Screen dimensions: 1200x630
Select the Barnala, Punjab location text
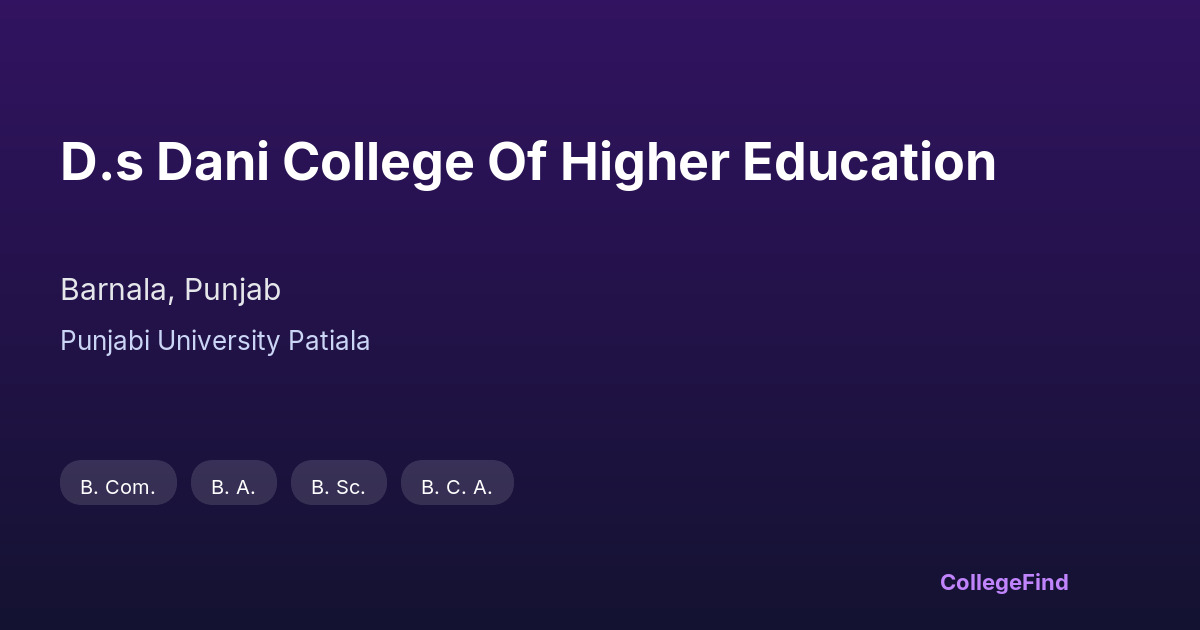coord(170,290)
